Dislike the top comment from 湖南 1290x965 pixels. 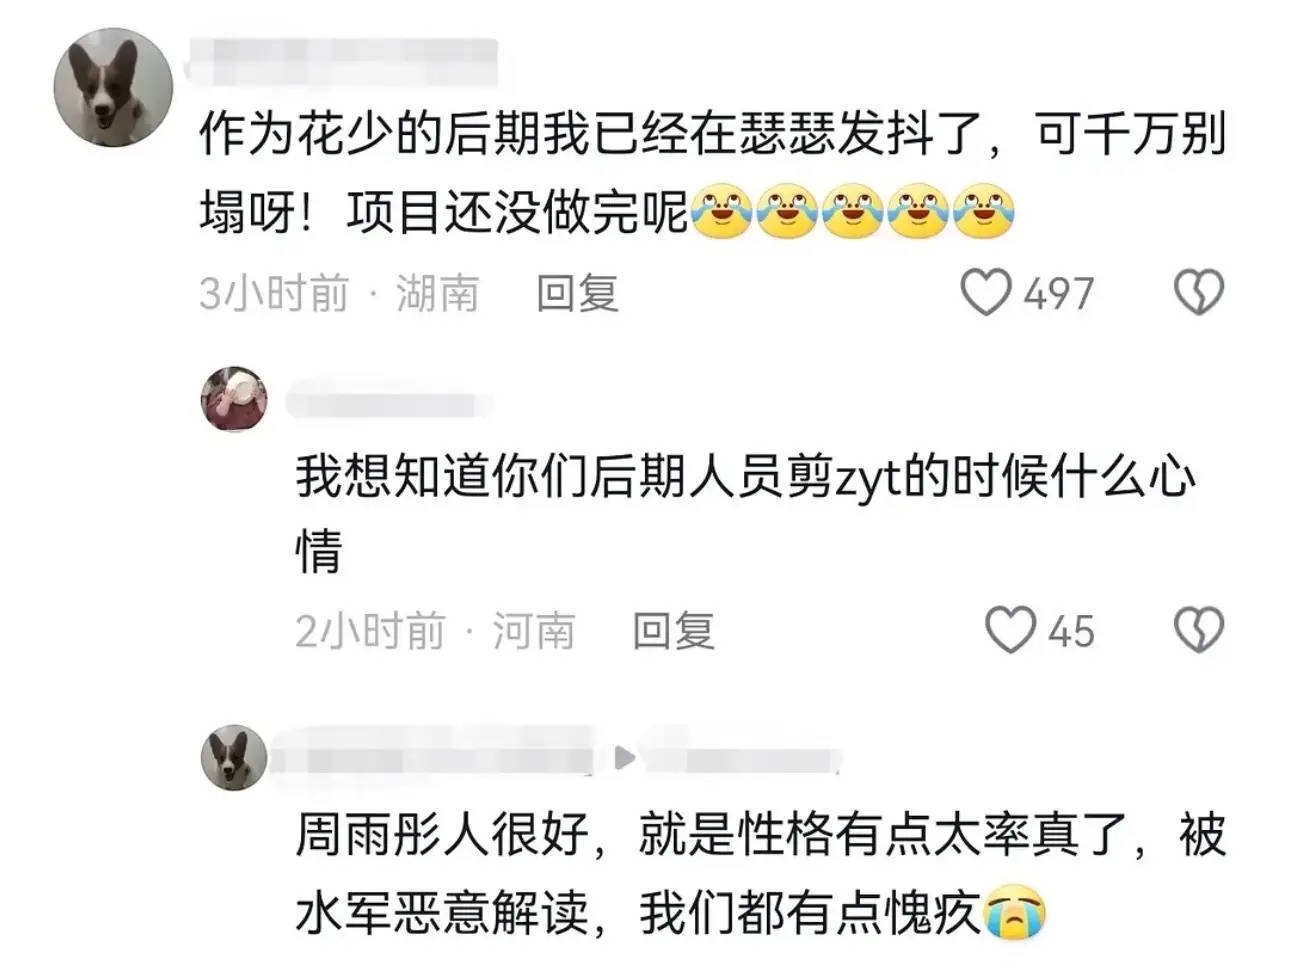point(1198,293)
